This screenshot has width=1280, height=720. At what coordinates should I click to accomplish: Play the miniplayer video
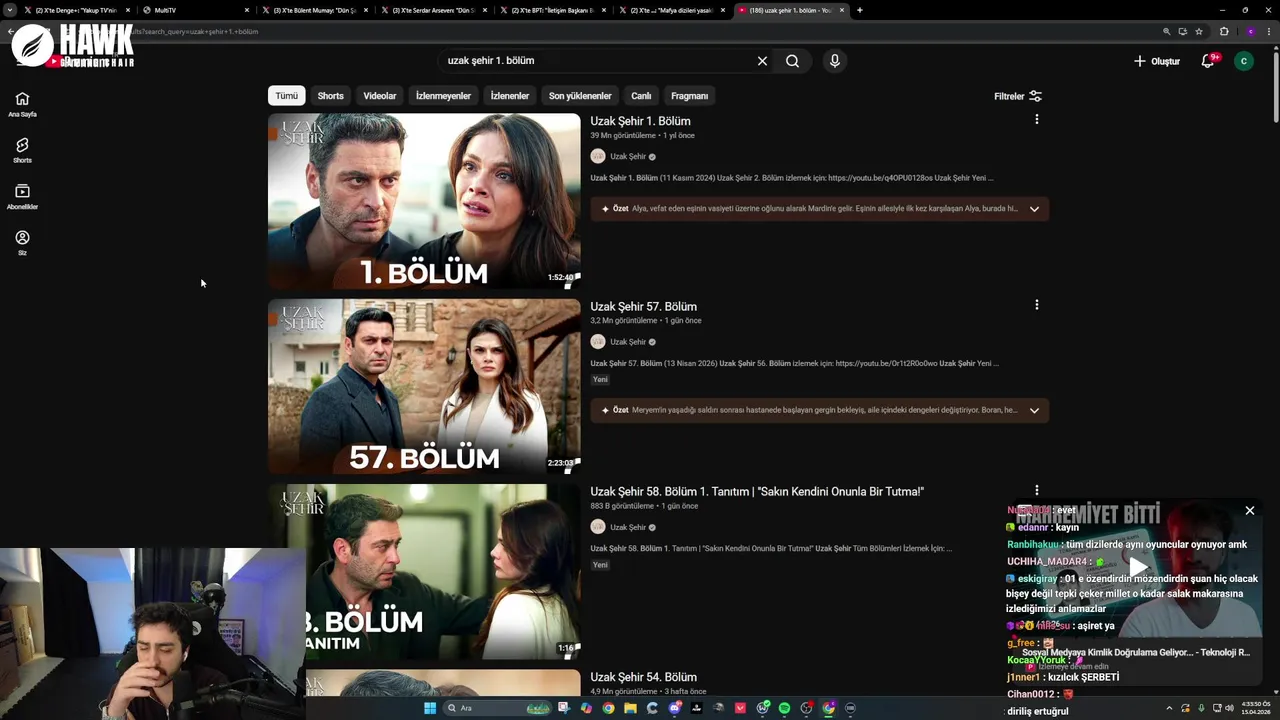(x=1138, y=568)
